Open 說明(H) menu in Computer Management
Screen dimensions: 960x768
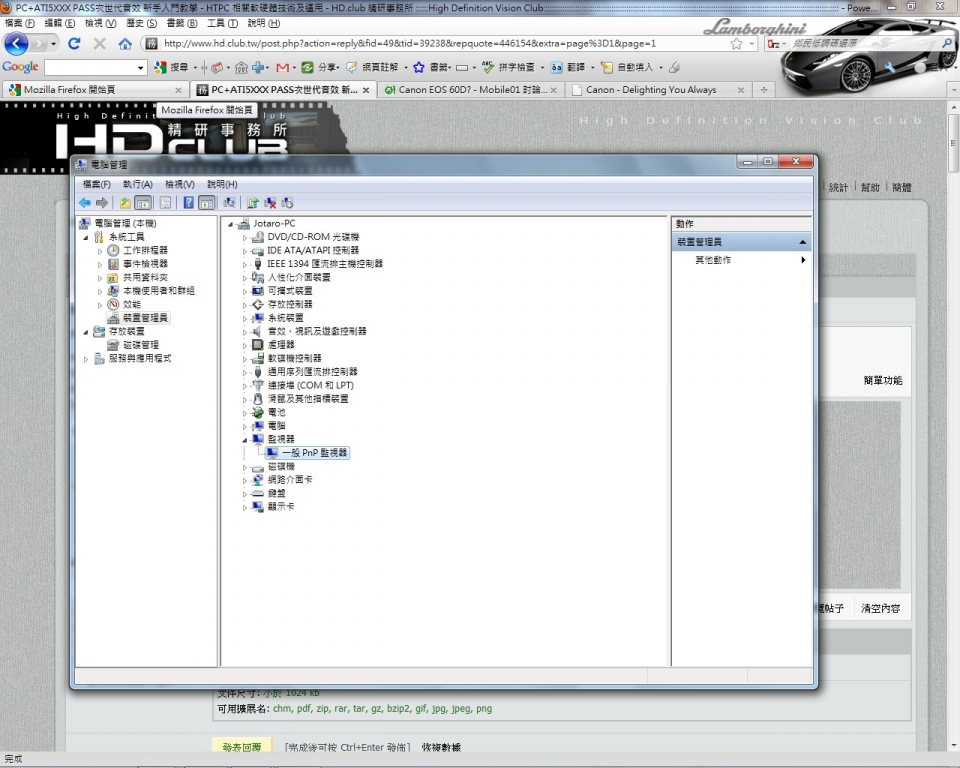(222, 184)
